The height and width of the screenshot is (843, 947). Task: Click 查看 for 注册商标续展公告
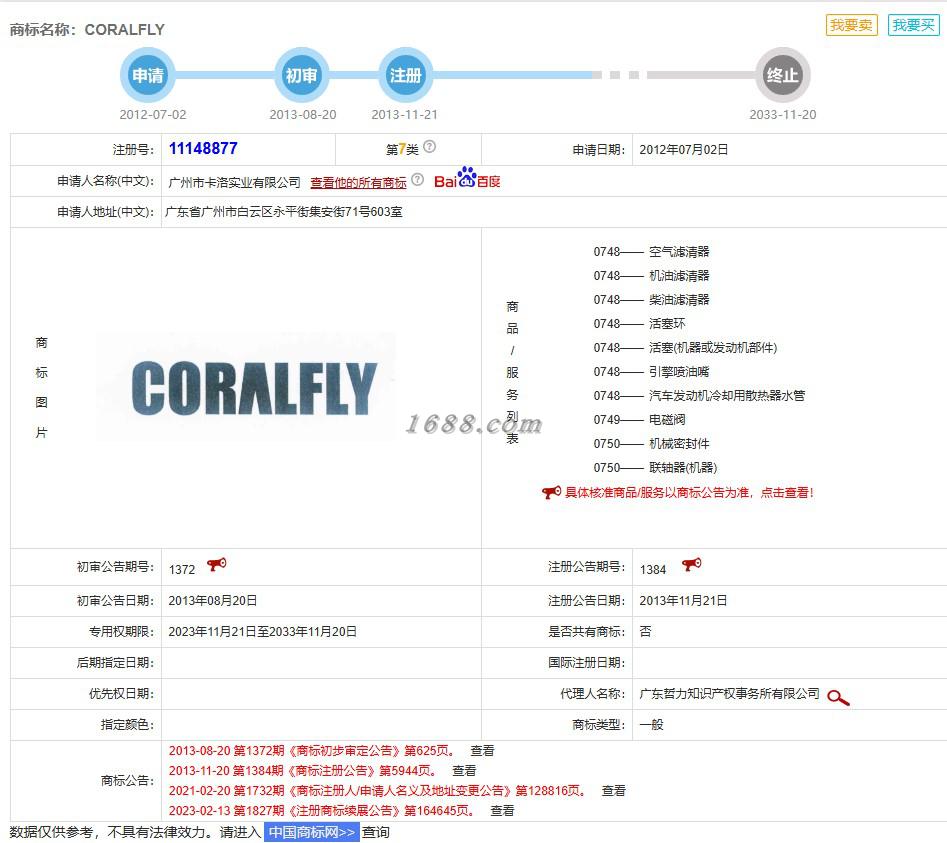click(x=502, y=810)
